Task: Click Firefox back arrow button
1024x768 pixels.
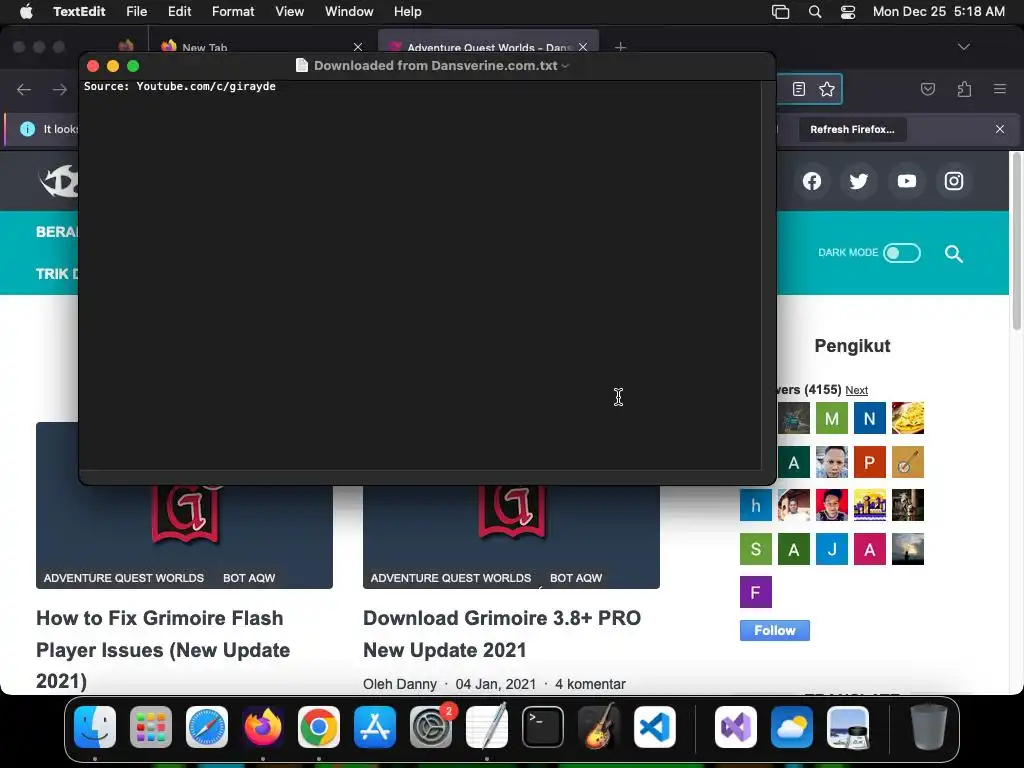Action: point(24,89)
